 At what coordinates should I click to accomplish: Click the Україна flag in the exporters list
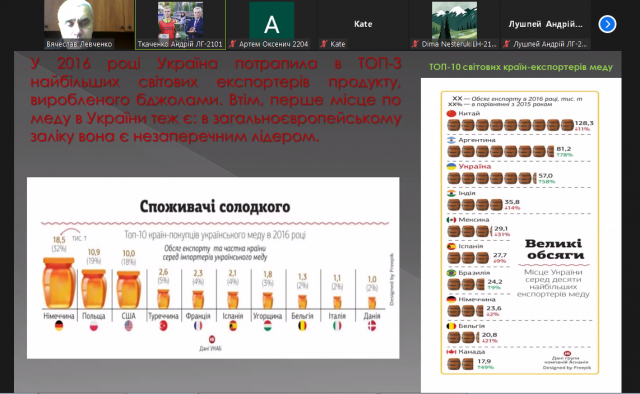(451, 167)
